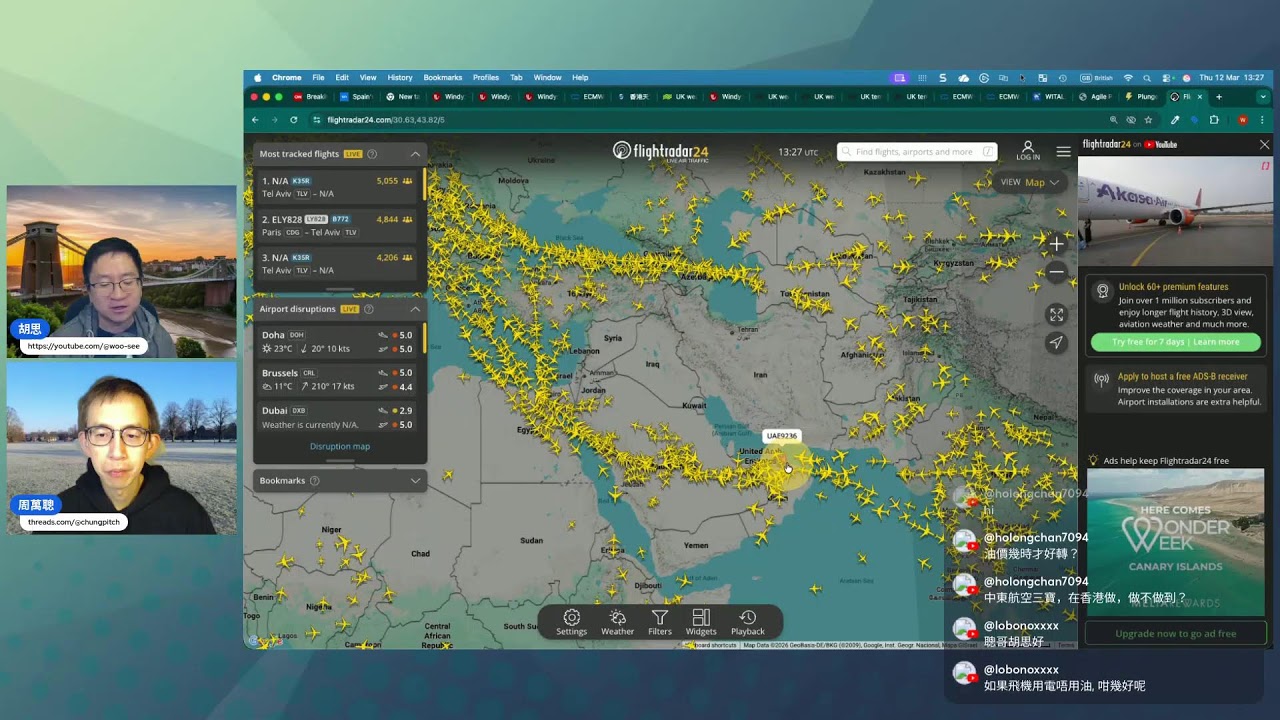Zoom out on the map with minus button

1056,272
